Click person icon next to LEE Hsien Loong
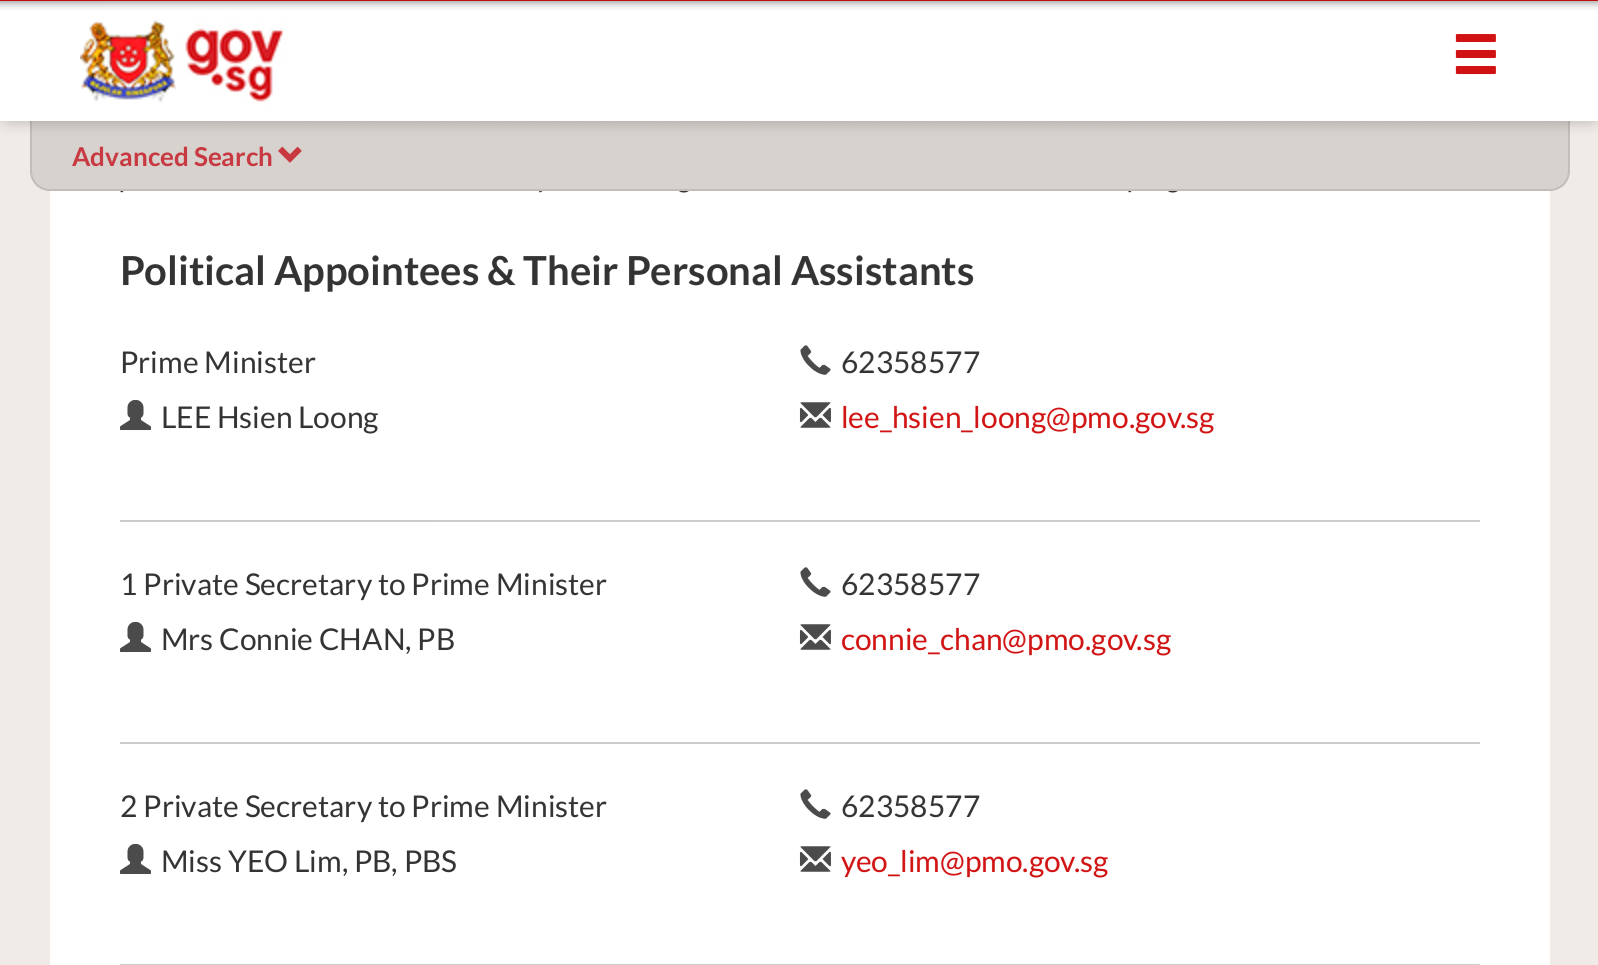1598x965 pixels. click(x=135, y=415)
